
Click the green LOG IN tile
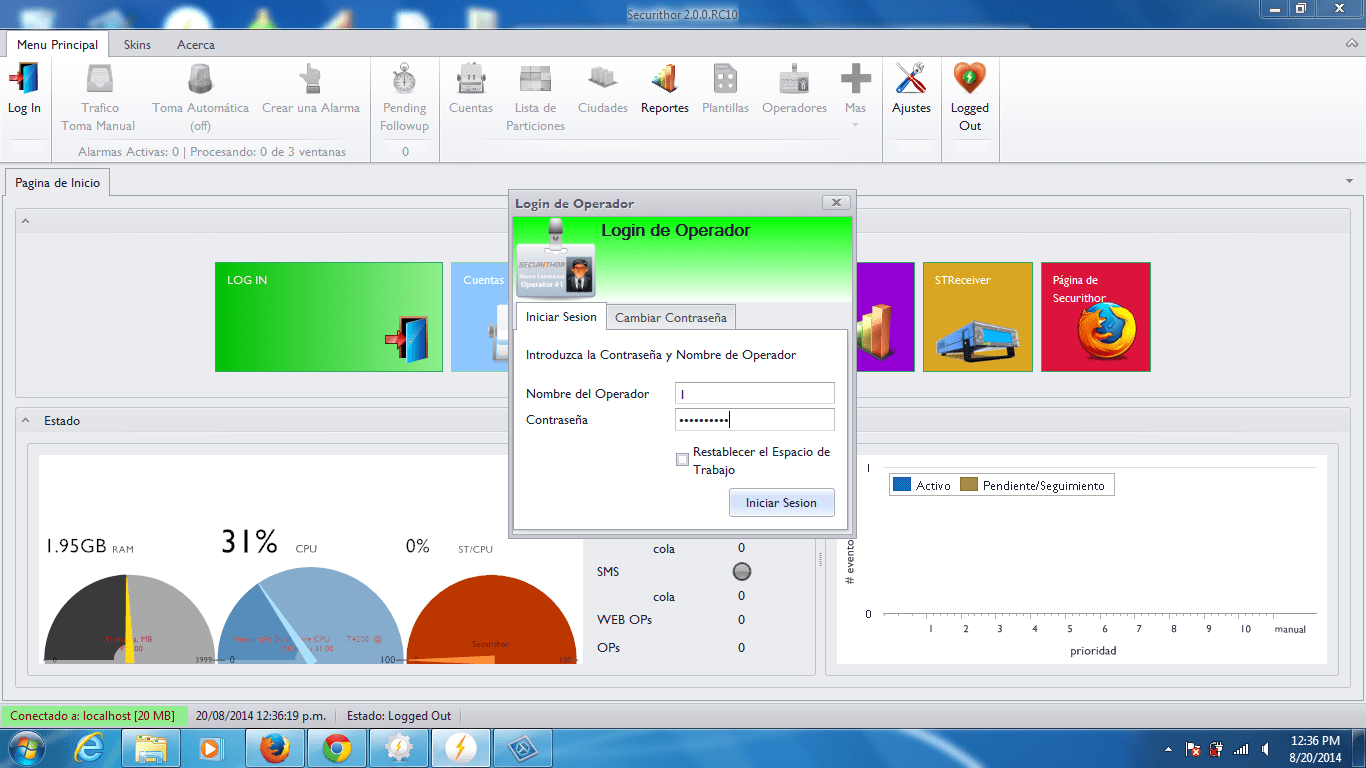[x=328, y=317]
